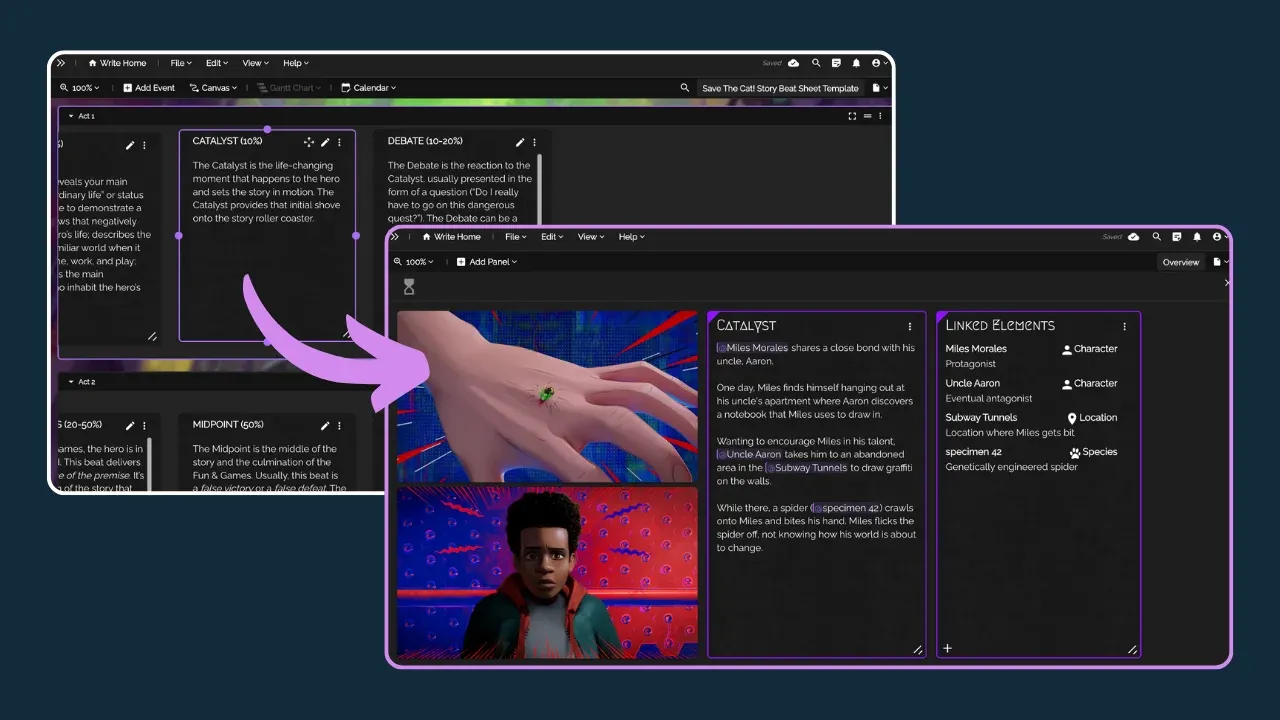Expand the Add Panel dropdown
Screen dimensions: 1280x720
(x=487, y=262)
